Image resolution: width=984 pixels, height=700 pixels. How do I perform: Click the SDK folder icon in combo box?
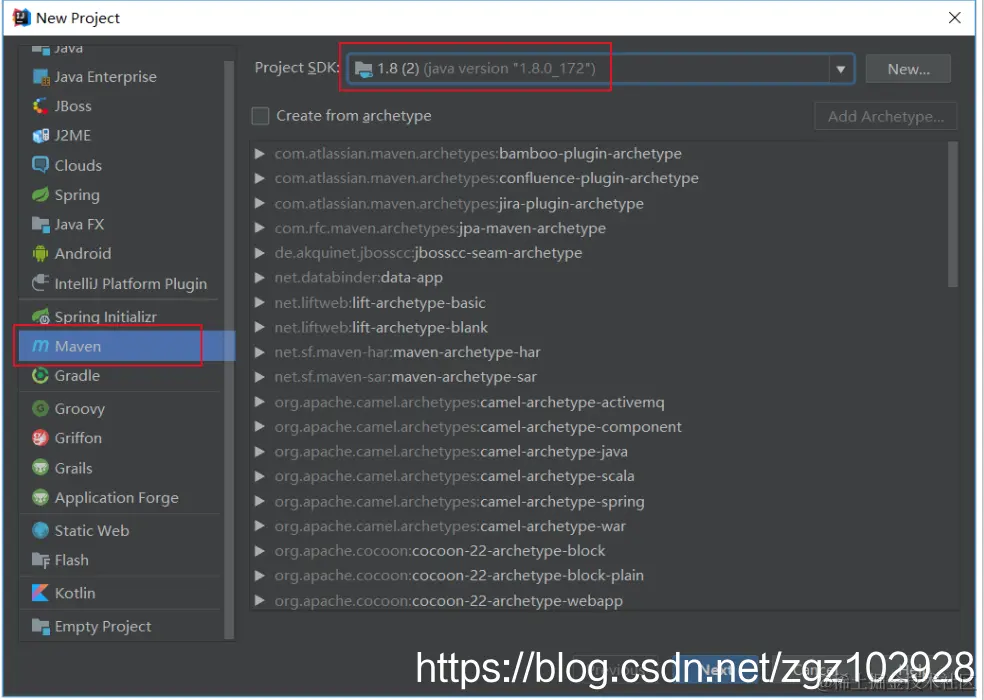pos(363,69)
